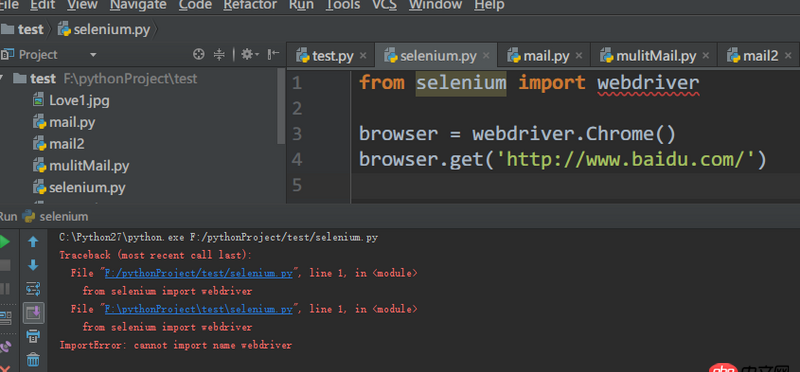Click gutter line number 3

pos(297,134)
